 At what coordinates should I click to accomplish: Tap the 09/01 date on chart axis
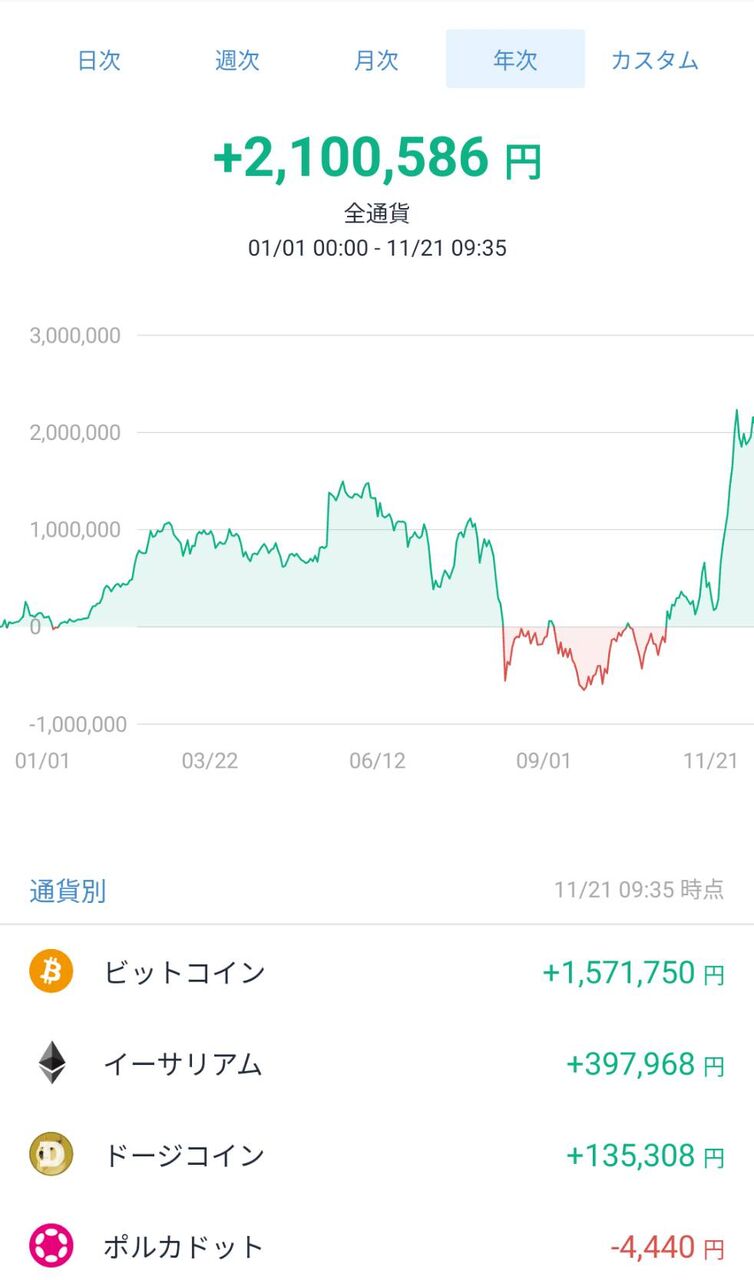[x=543, y=761]
